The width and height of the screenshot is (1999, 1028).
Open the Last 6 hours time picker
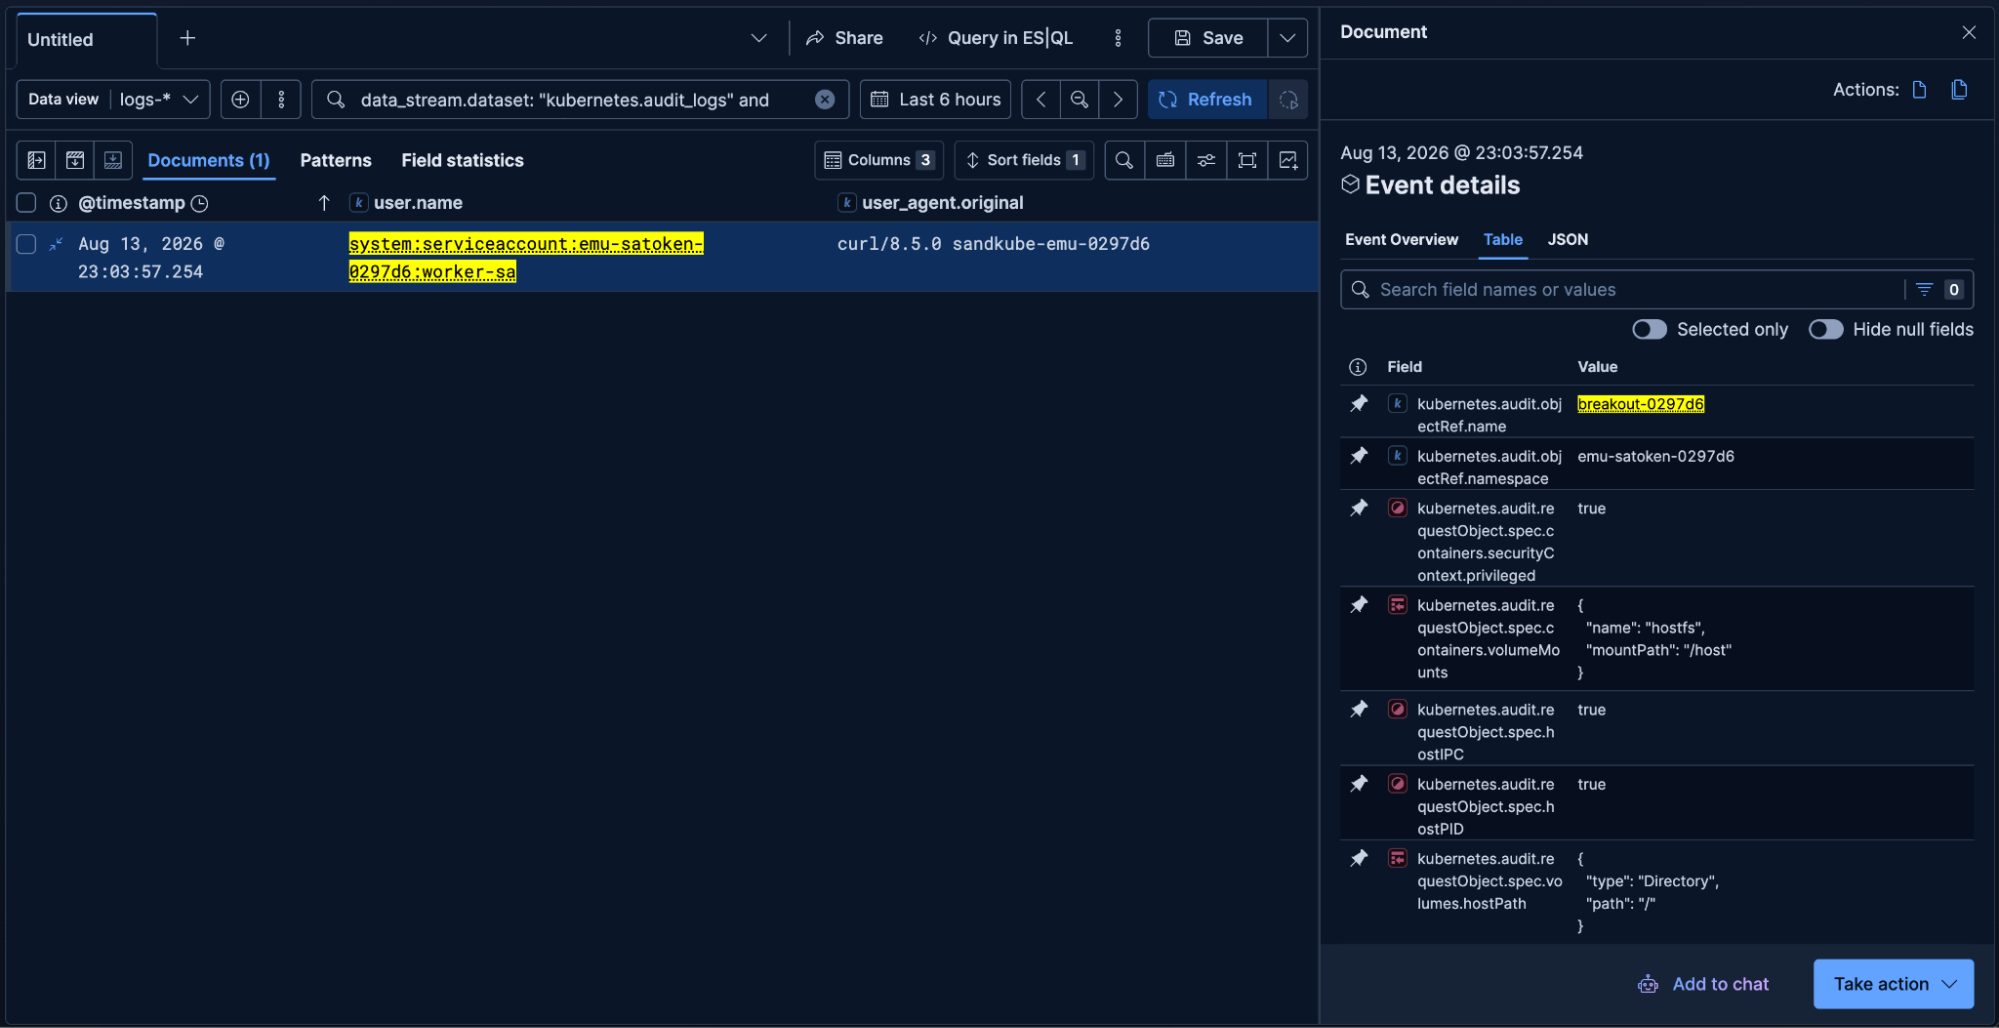[x=936, y=99]
